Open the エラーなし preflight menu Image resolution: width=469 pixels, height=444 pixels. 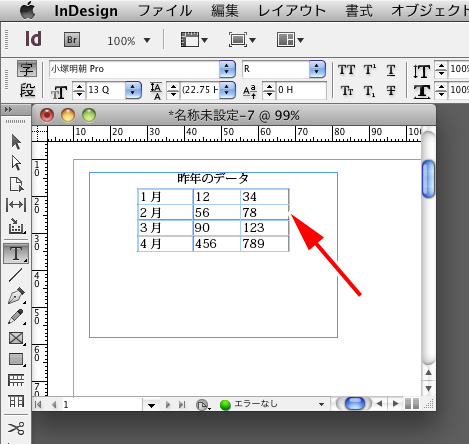321,404
